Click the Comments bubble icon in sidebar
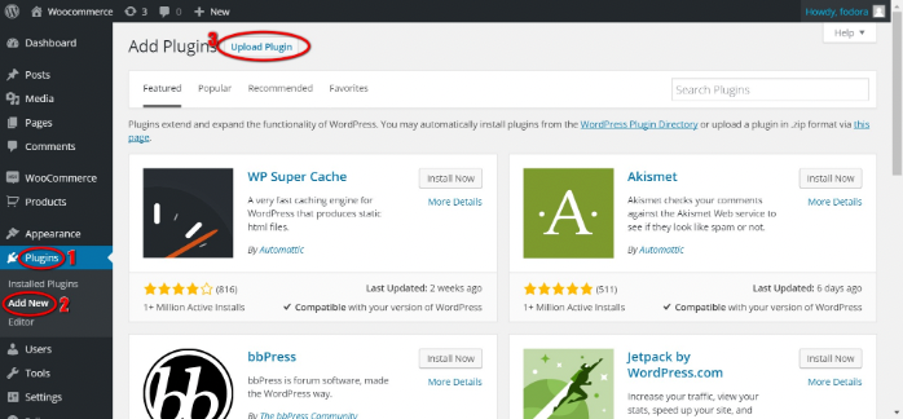 tap(13, 147)
